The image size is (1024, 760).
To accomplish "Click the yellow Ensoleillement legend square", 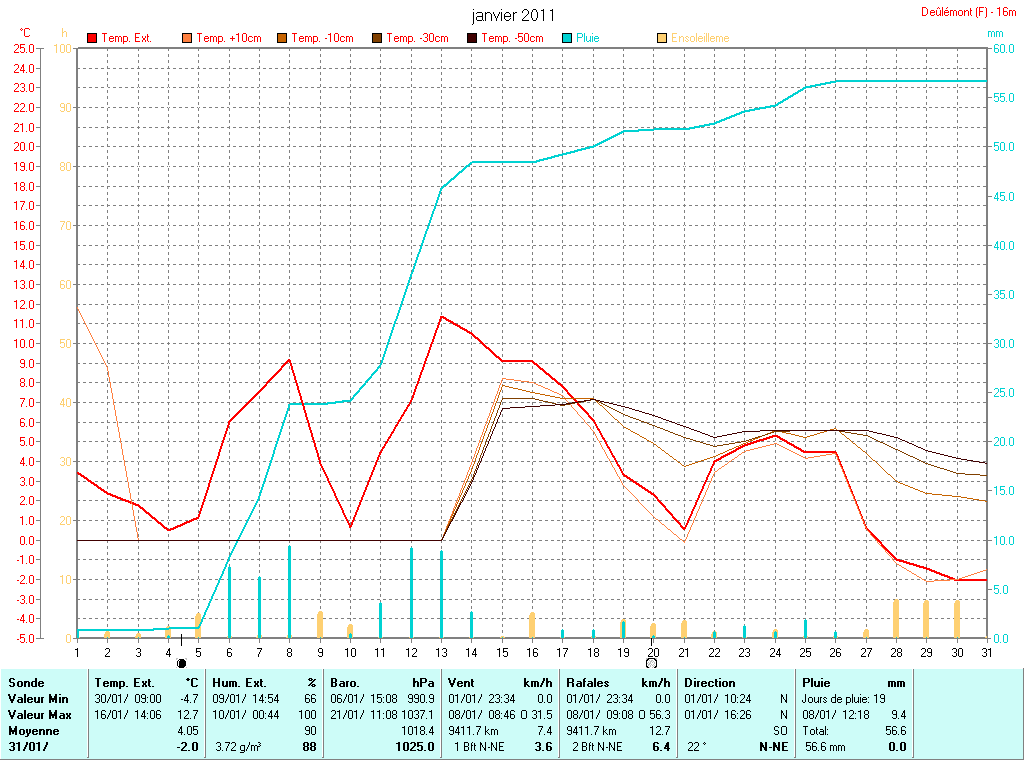I will (662, 38).
